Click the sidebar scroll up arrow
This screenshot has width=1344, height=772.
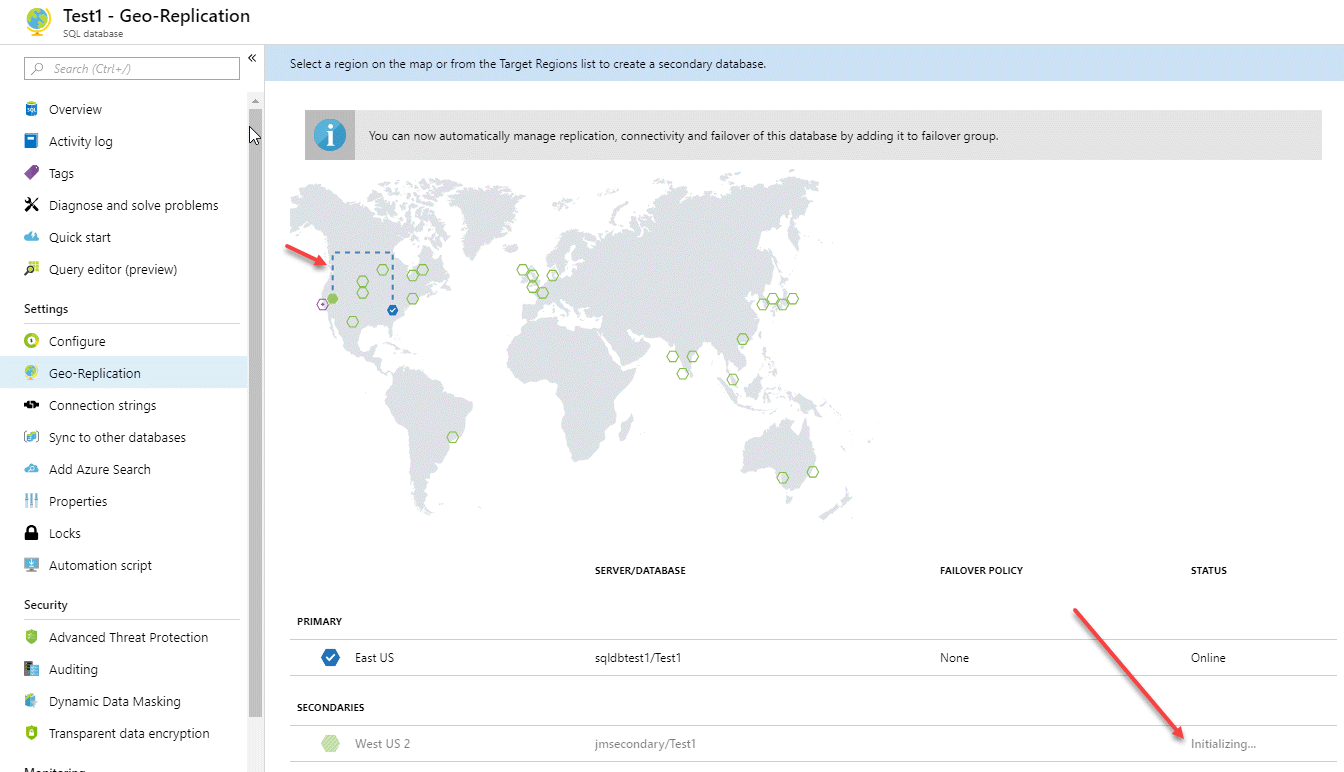pyautogui.click(x=255, y=101)
